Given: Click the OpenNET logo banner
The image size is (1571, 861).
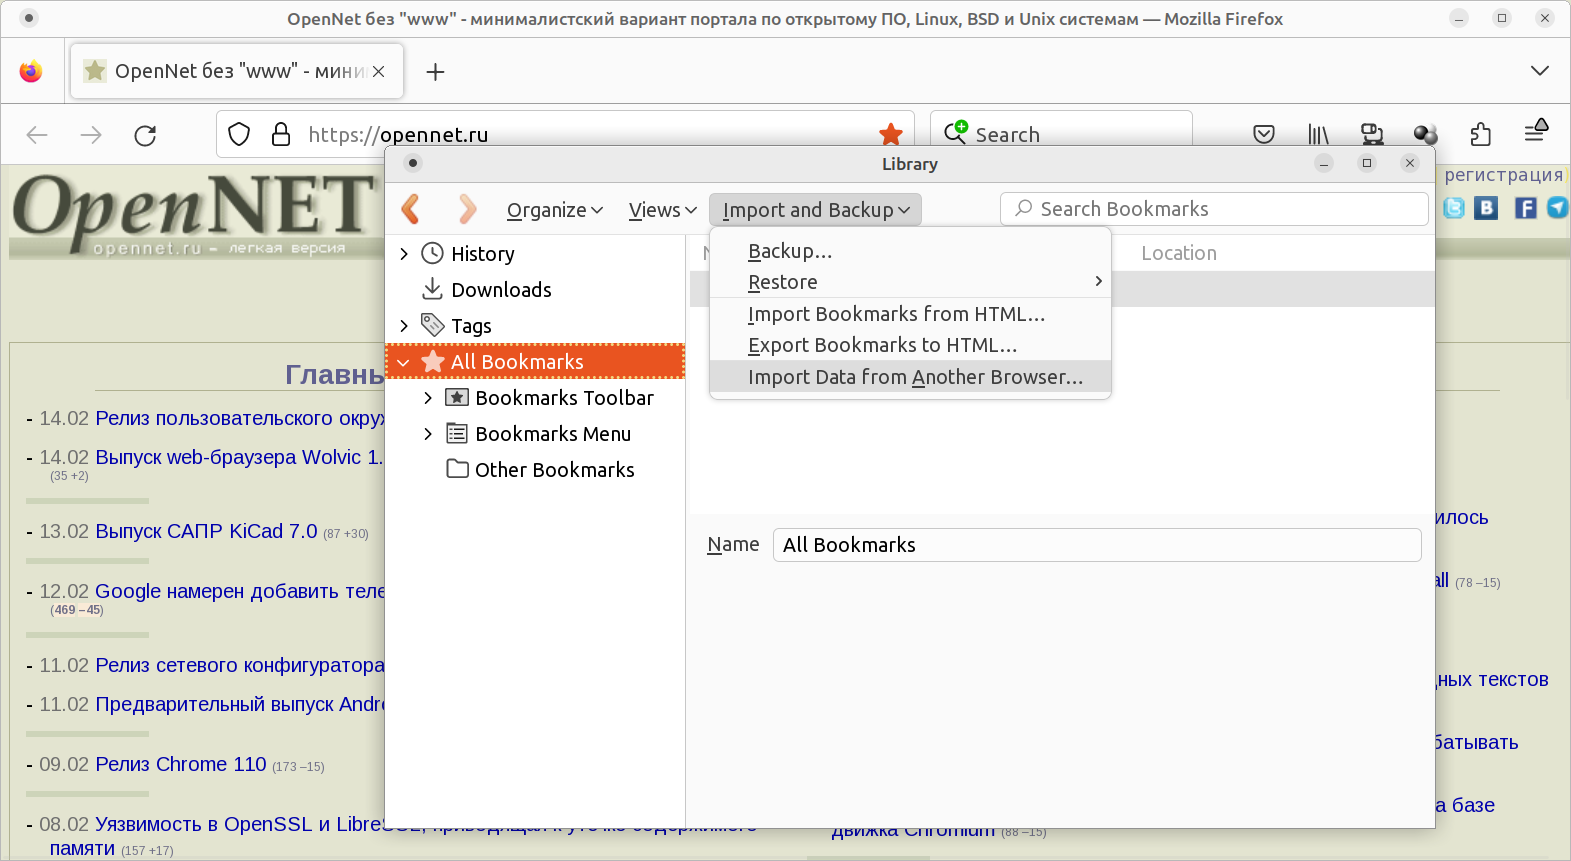Looking at the screenshot, I should coord(193,214).
